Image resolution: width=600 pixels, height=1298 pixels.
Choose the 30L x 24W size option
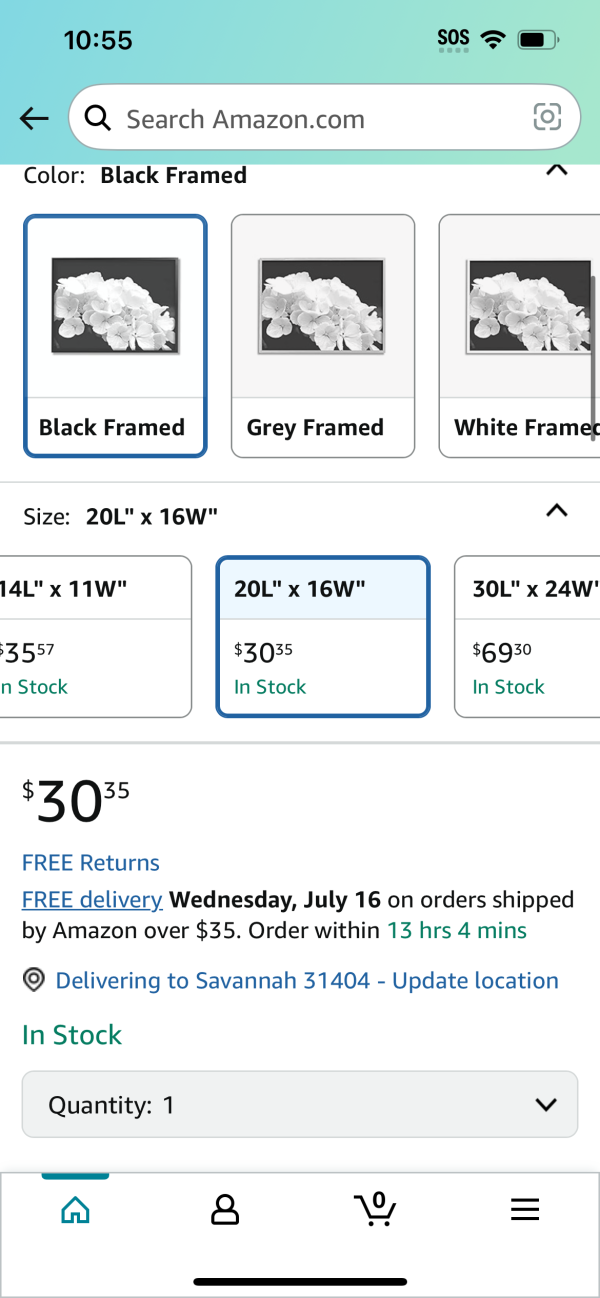click(x=527, y=636)
